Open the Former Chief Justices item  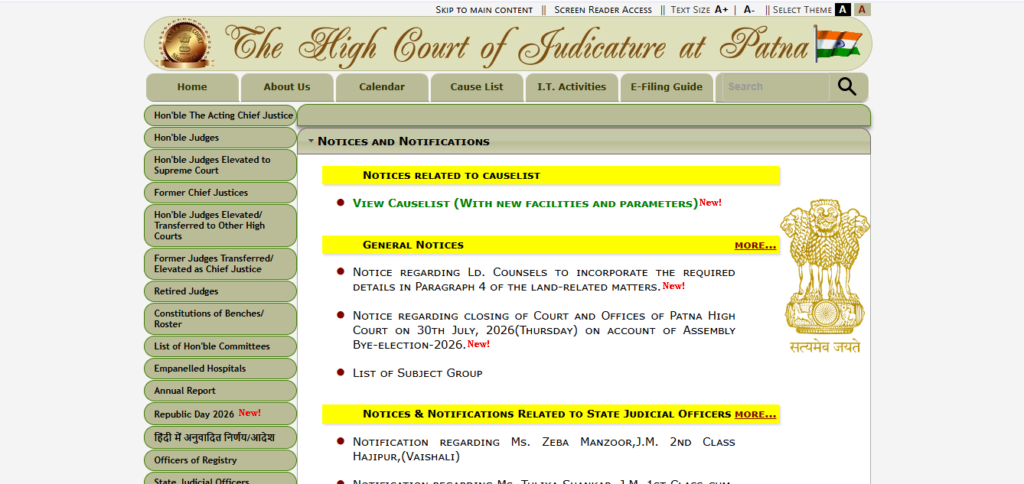220,193
